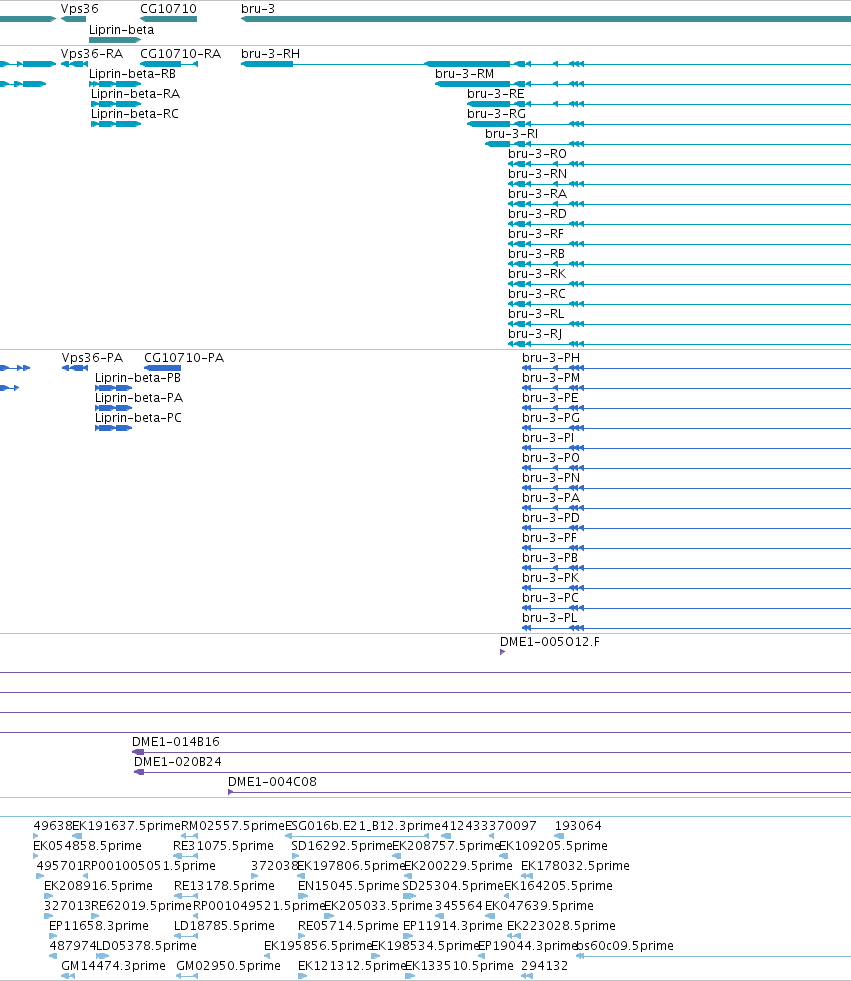
Task: Choose transcript bru-3-RC
Action: coord(537,294)
